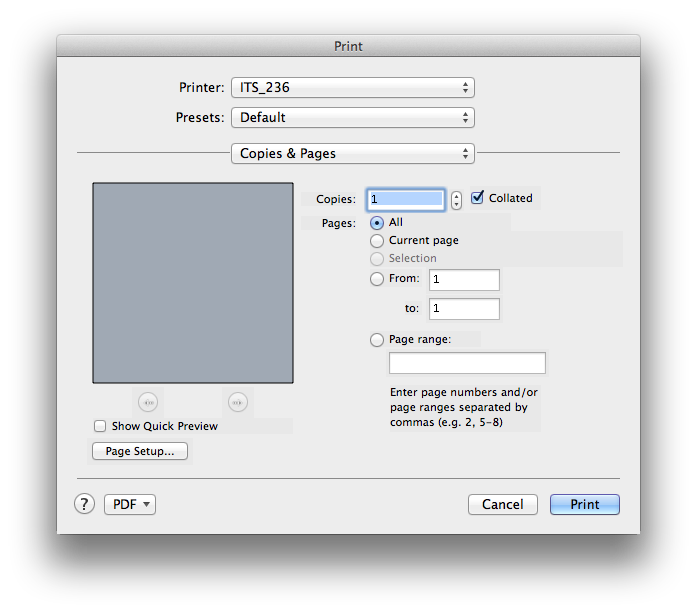Click the Copies input field
697x613 pixels.
coord(405,199)
